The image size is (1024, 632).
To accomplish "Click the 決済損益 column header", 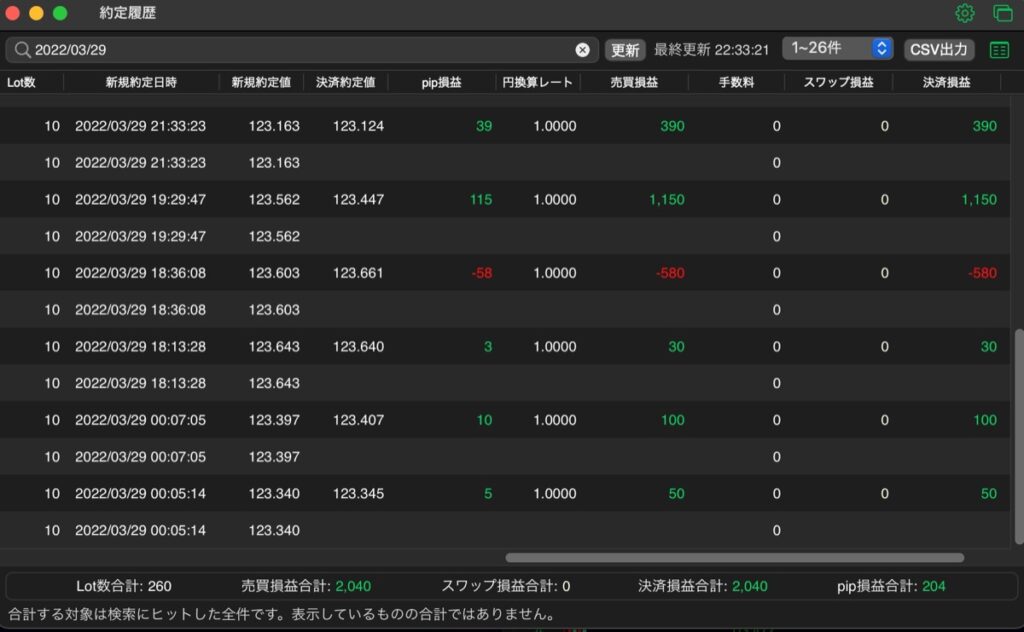I will (946, 82).
